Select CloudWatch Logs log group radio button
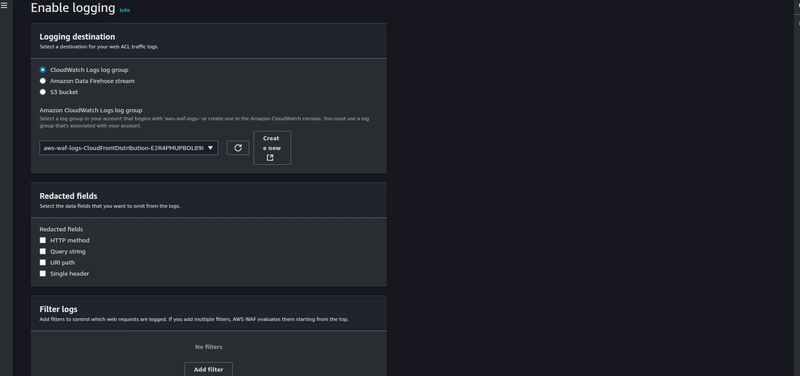The image size is (800, 376). coord(43,70)
